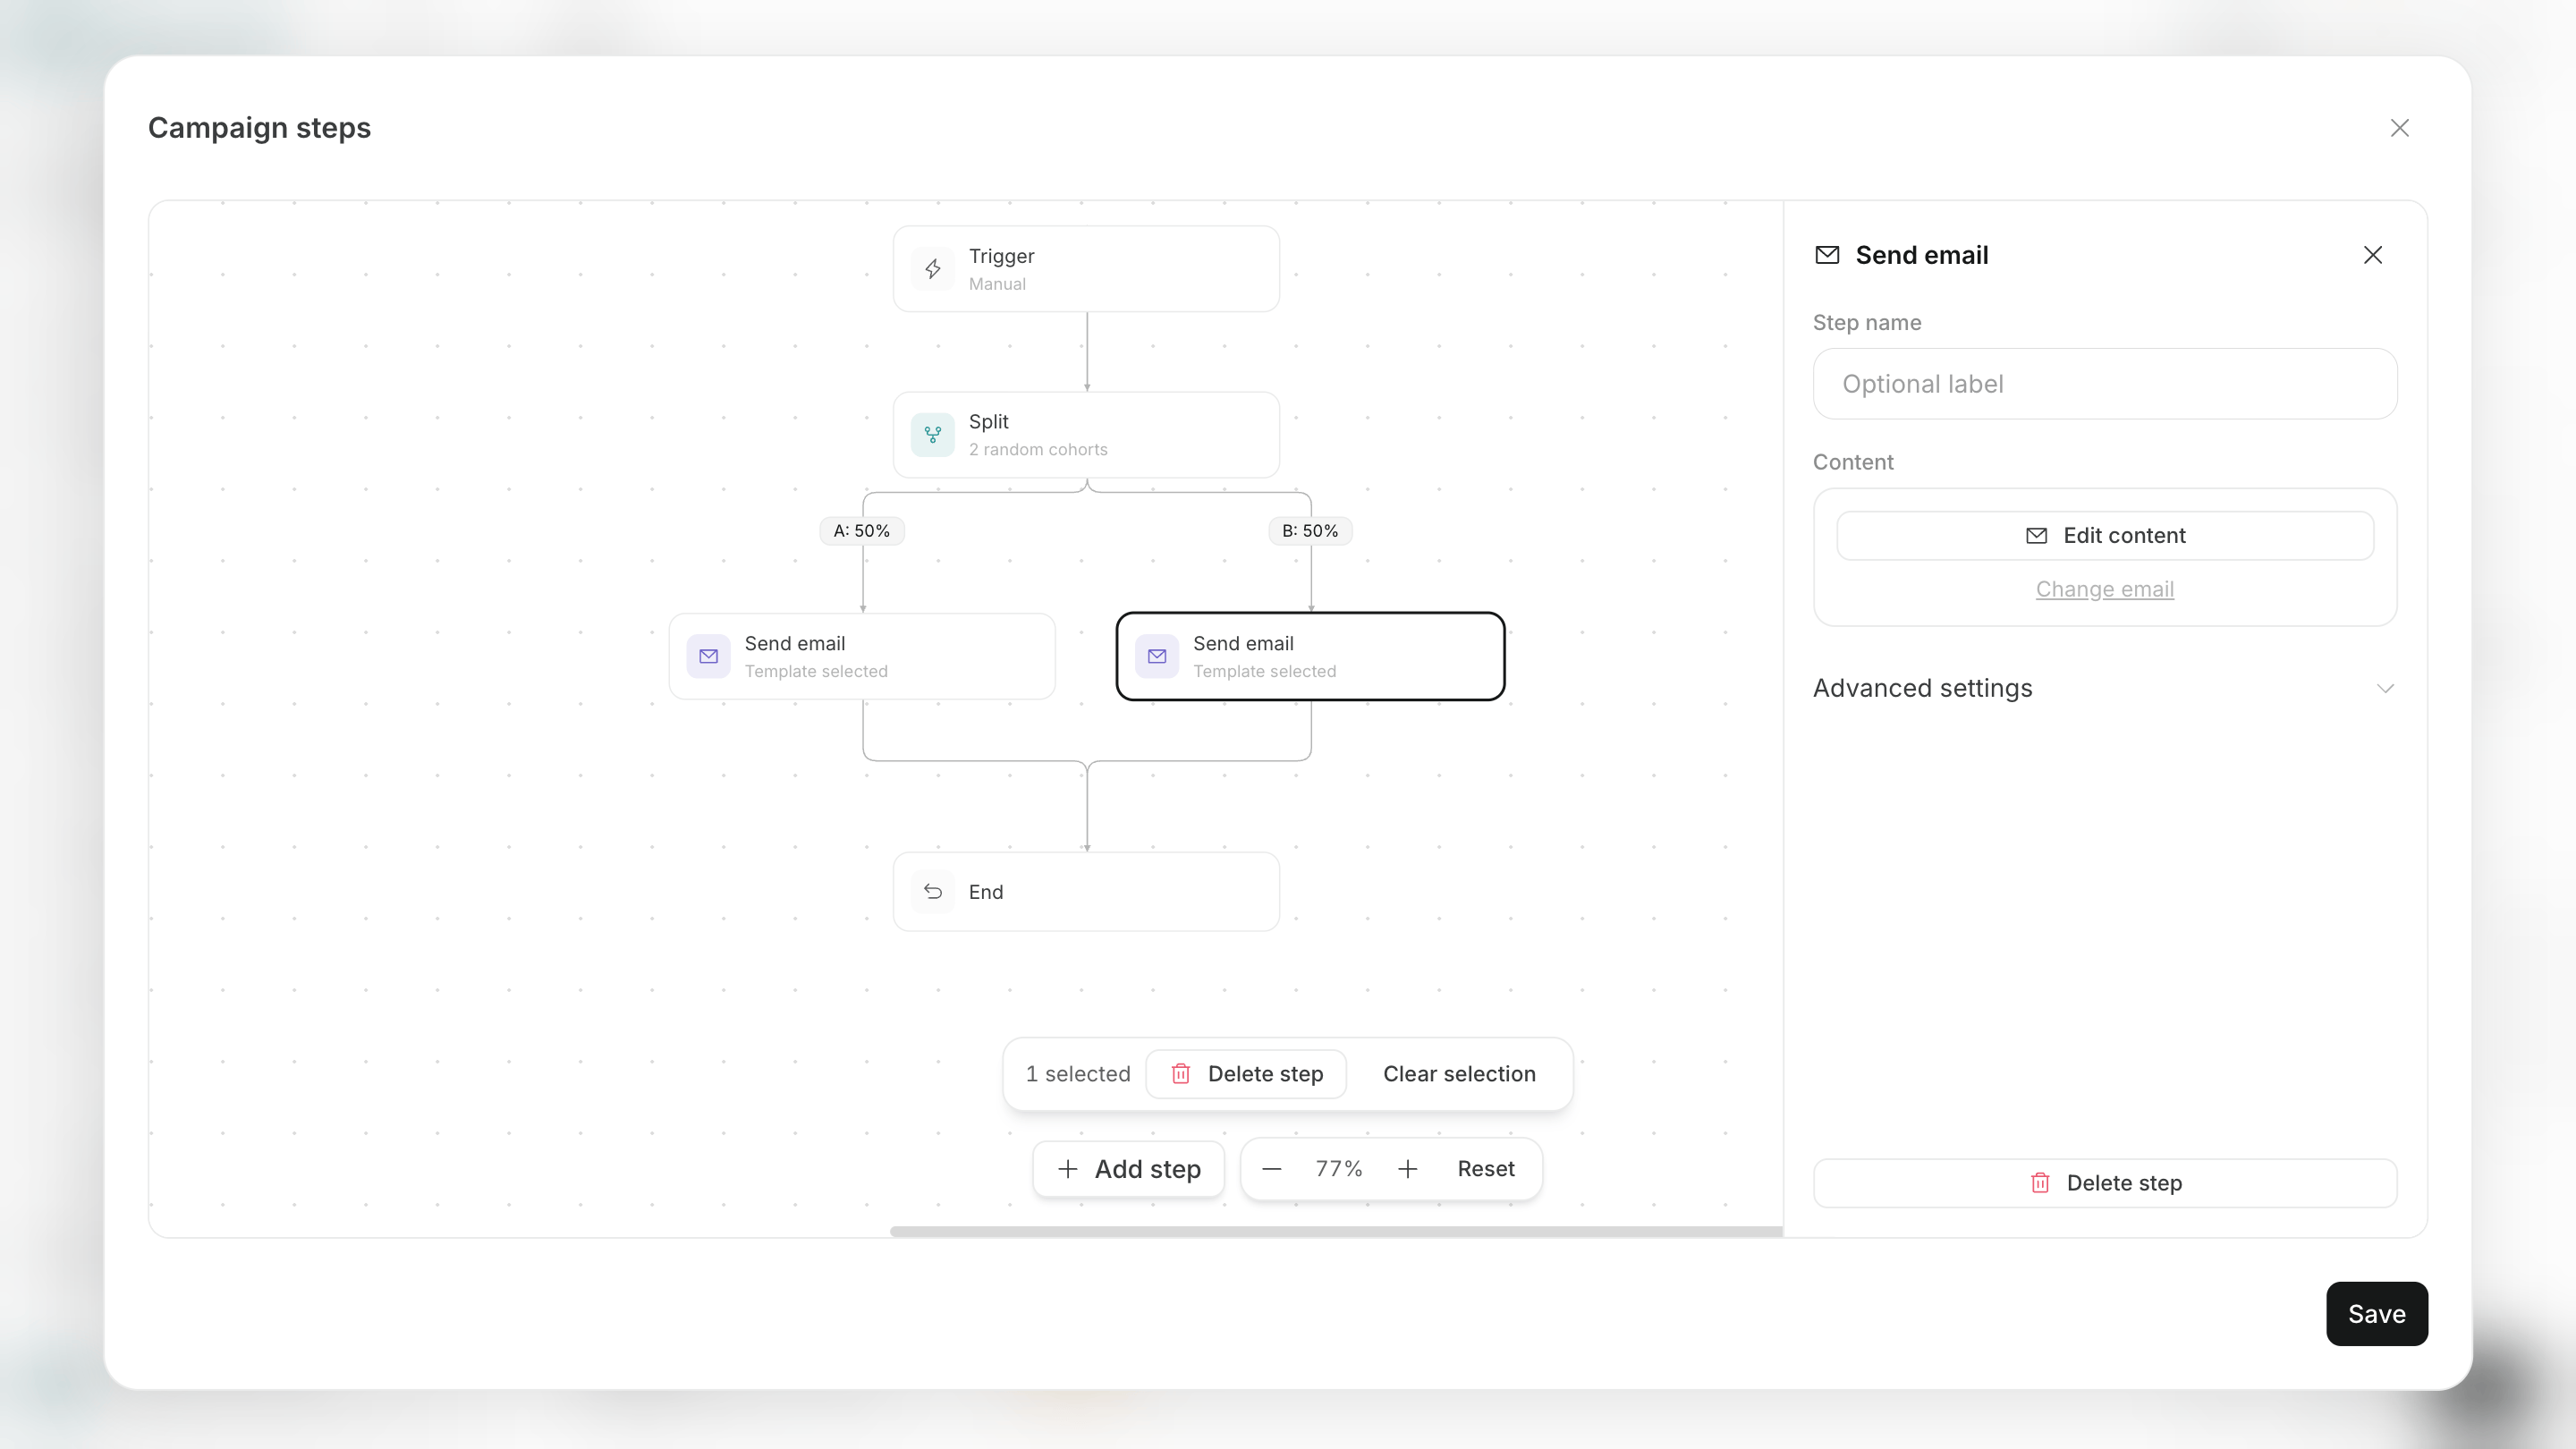
Task: Click the B: 50% branch label
Action: (x=1310, y=531)
